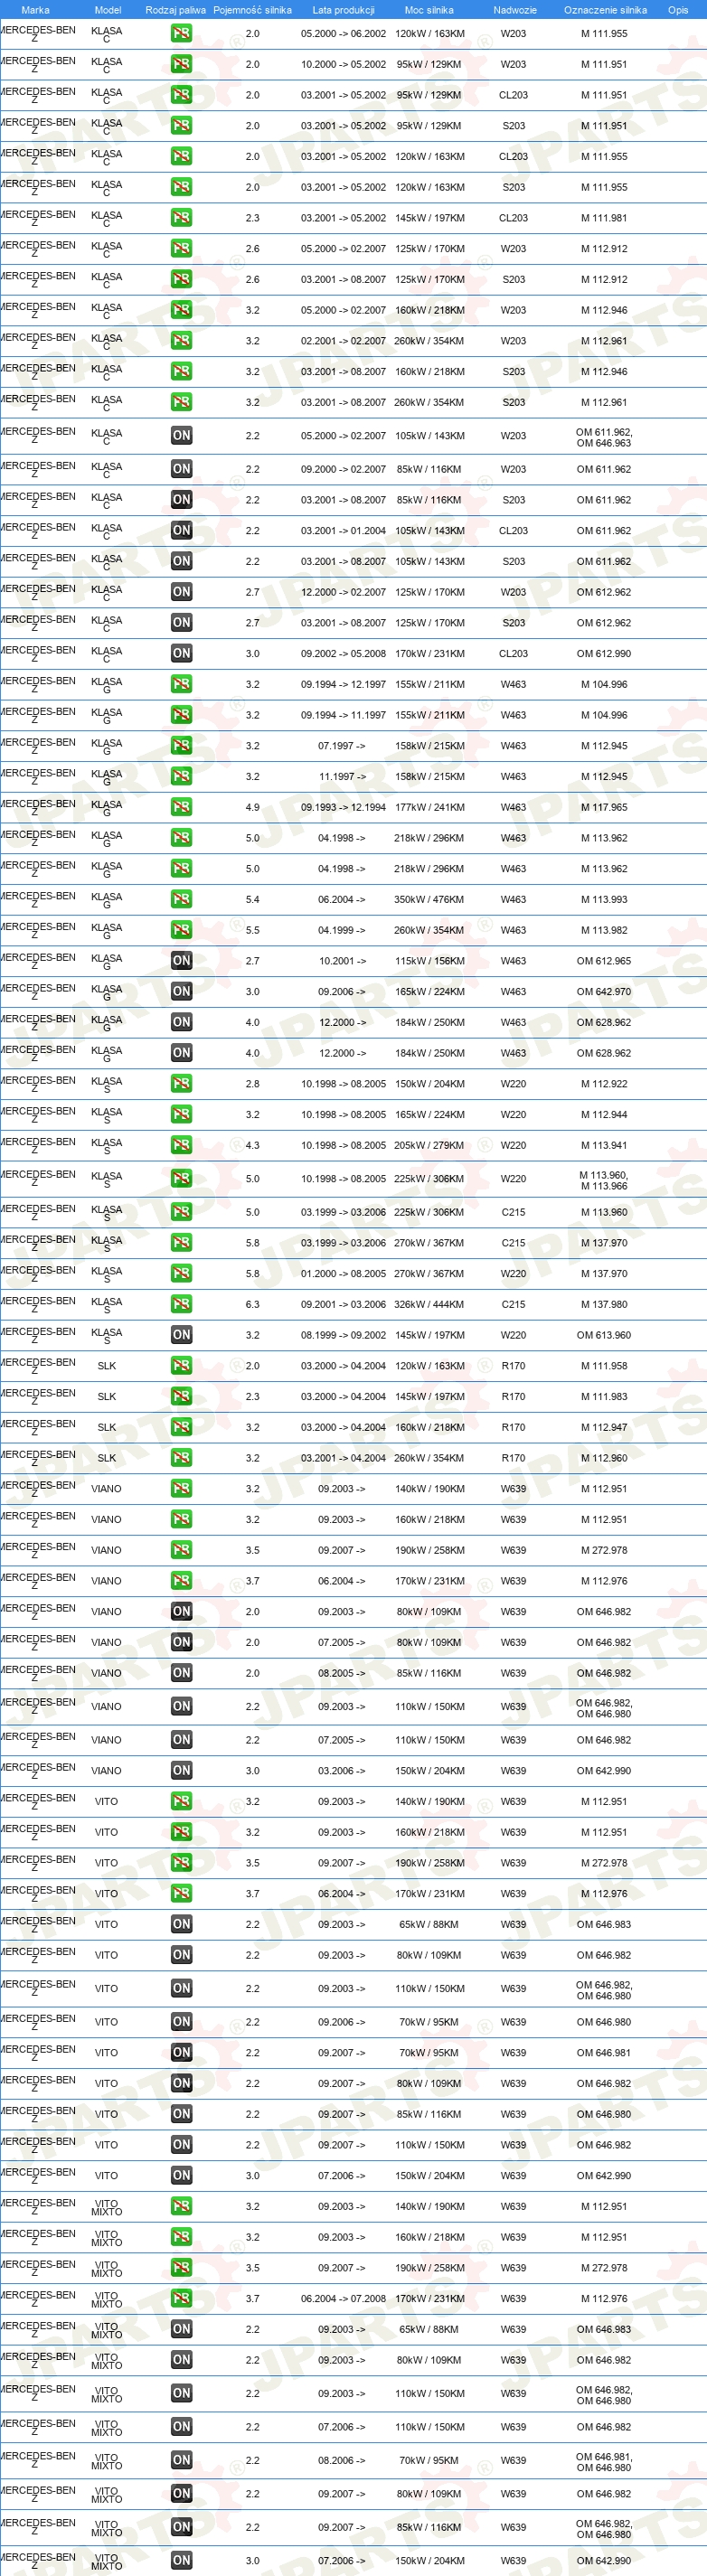Click PB icon in the M 112.922 row

181,1084
